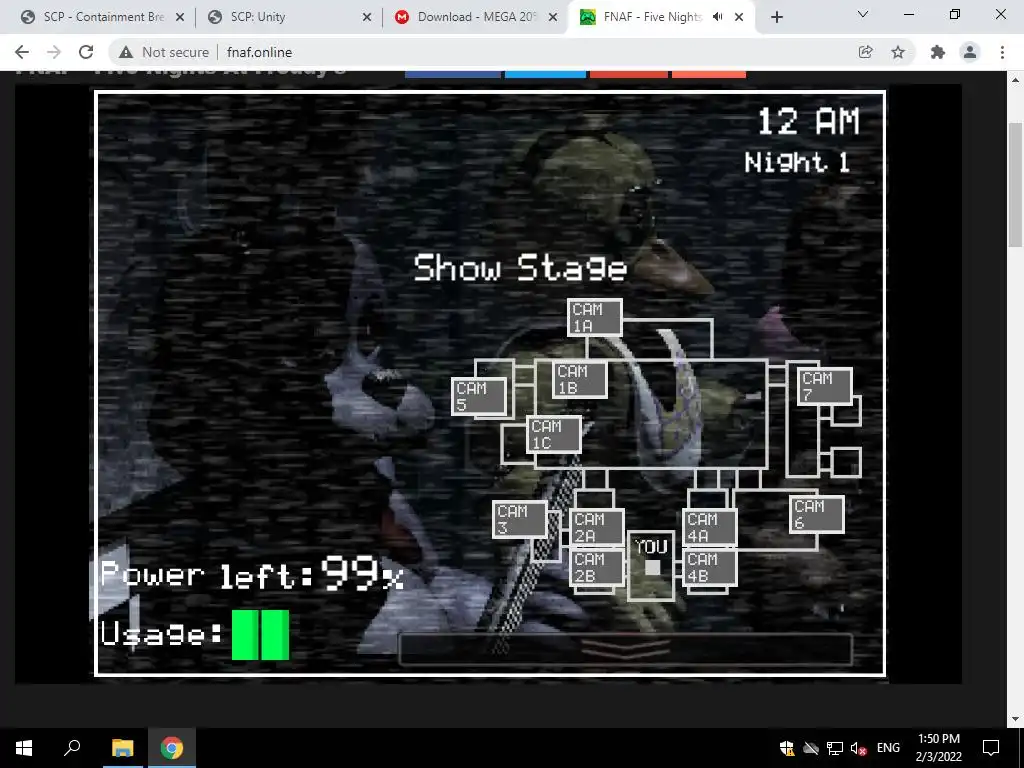
Task: Switch to CAM 4A camera
Action: pyautogui.click(x=710, y=528)
